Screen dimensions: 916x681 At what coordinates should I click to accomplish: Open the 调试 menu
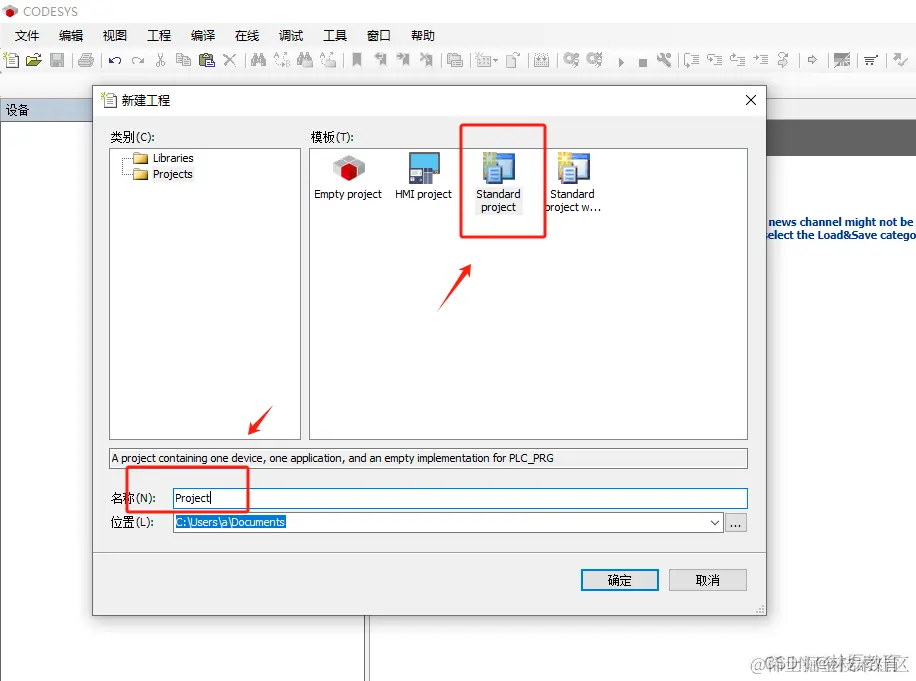[291, 36]
